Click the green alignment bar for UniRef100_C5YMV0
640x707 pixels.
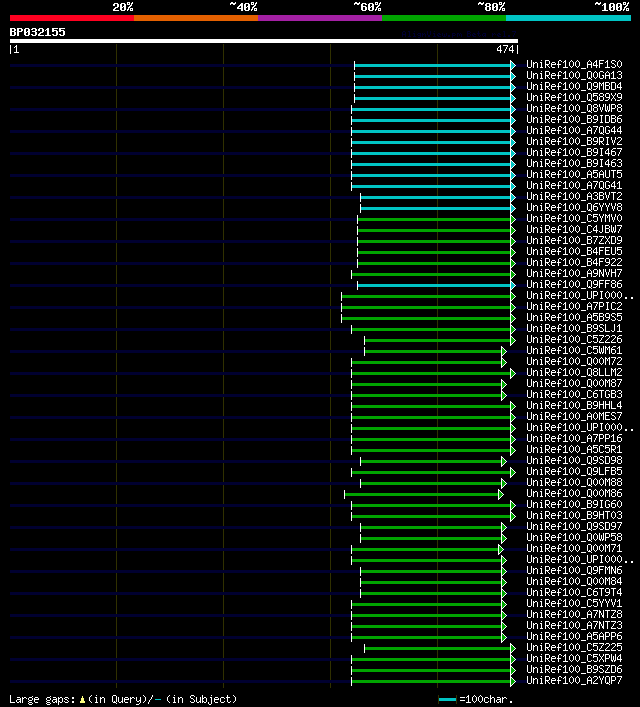point(434,219)
